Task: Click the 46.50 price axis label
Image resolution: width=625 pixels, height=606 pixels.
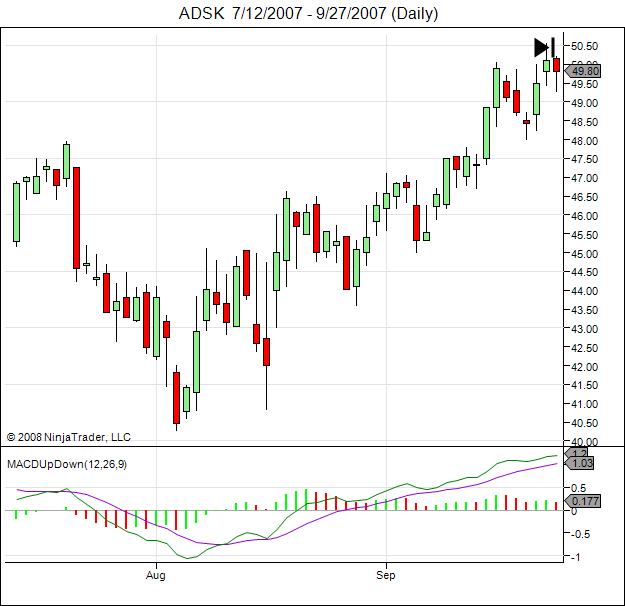Action: 584,197
